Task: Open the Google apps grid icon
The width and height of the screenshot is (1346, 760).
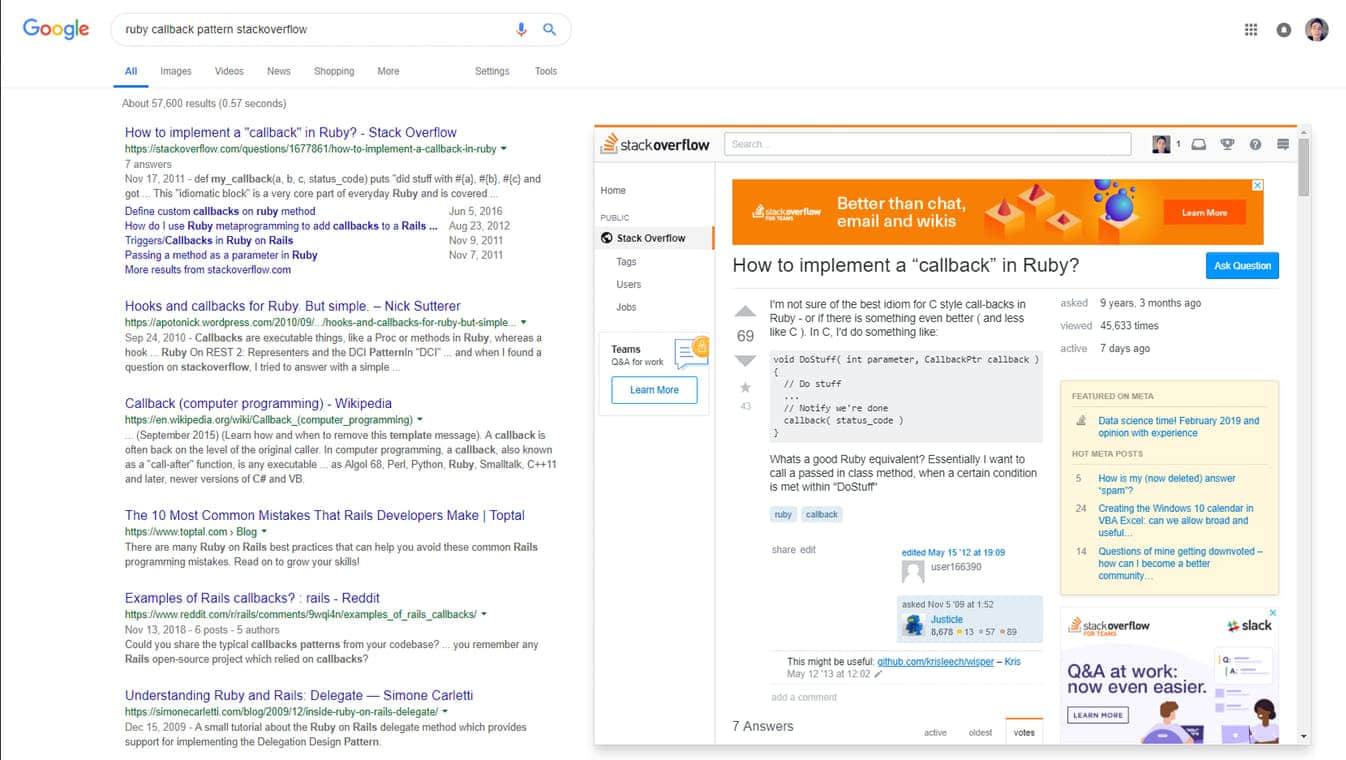Action: (1251, 30)
